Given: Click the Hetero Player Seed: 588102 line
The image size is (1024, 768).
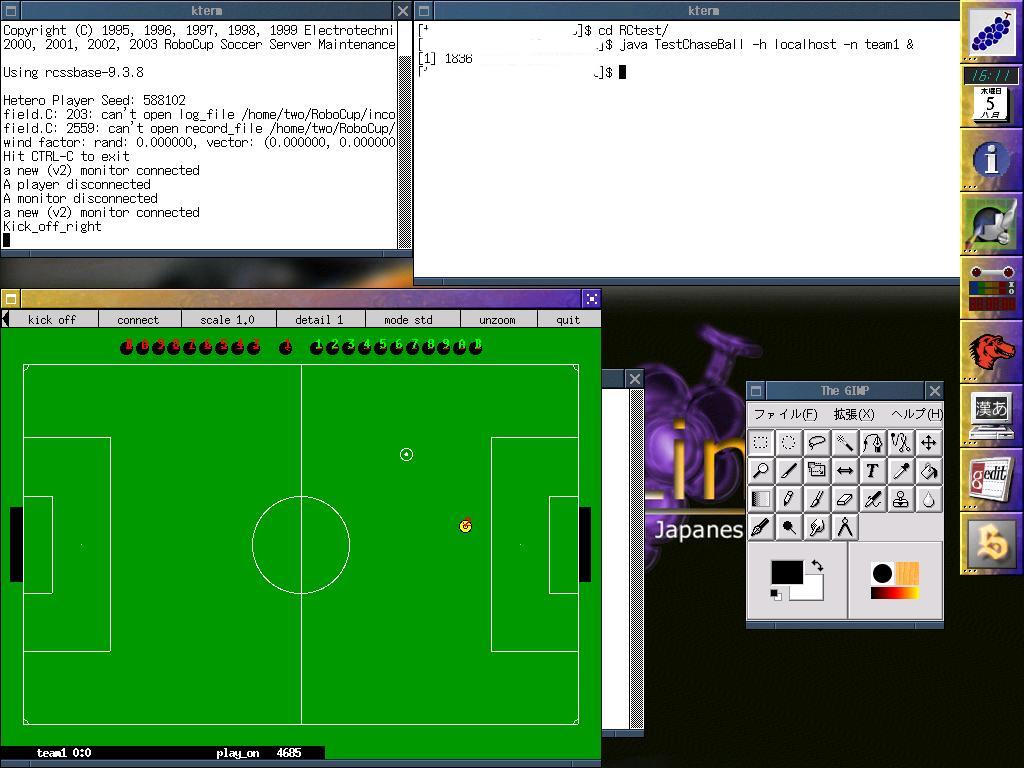Looking at the screenshot, I should click(x=94, y=100).
